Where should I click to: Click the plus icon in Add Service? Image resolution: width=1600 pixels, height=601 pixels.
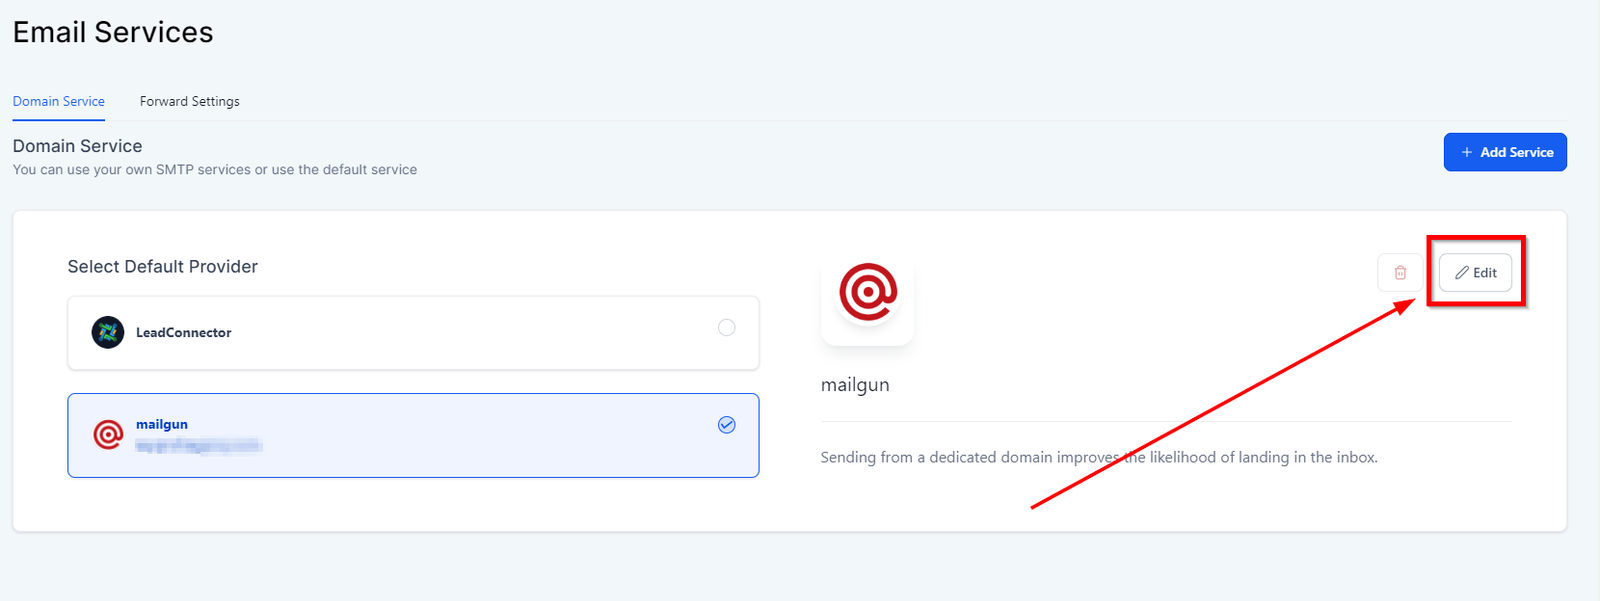click(1467, 152)
